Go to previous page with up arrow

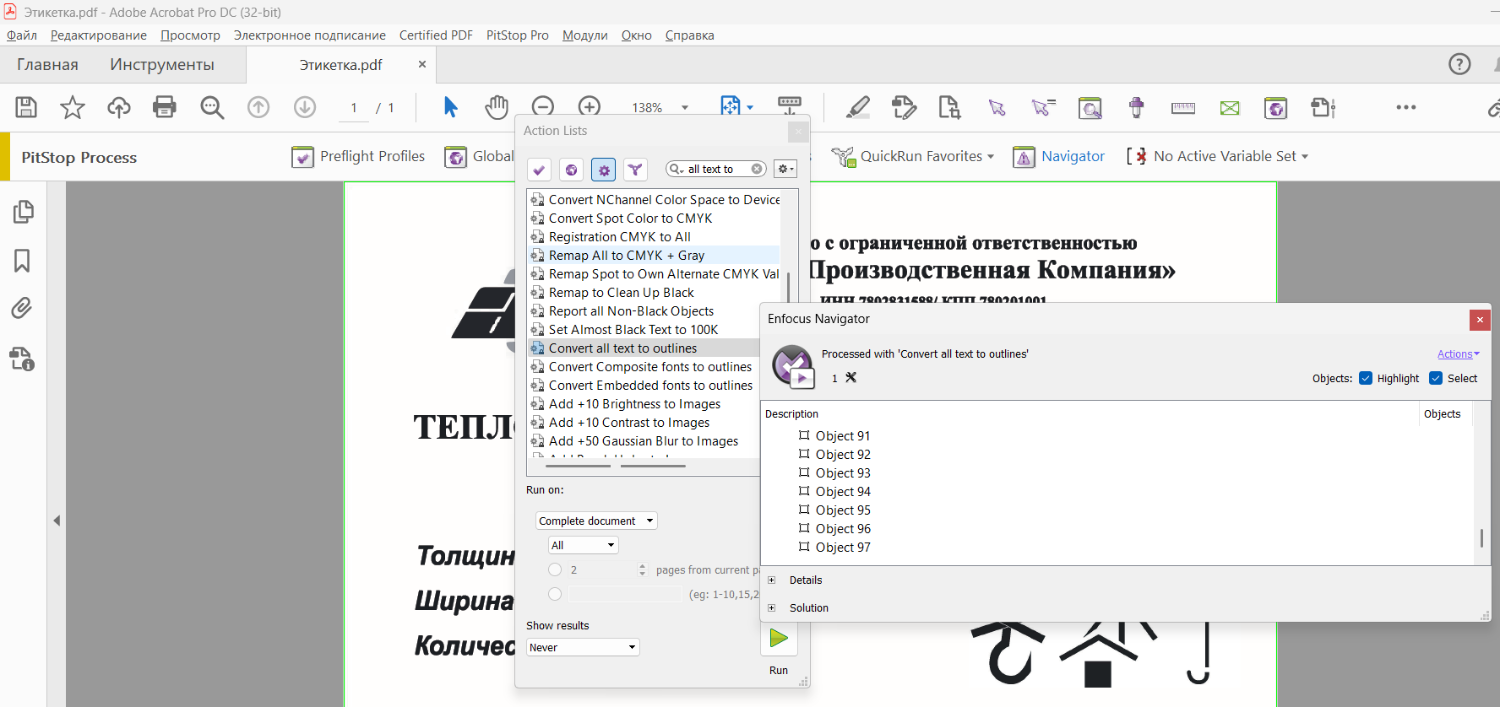coord(258,108)
